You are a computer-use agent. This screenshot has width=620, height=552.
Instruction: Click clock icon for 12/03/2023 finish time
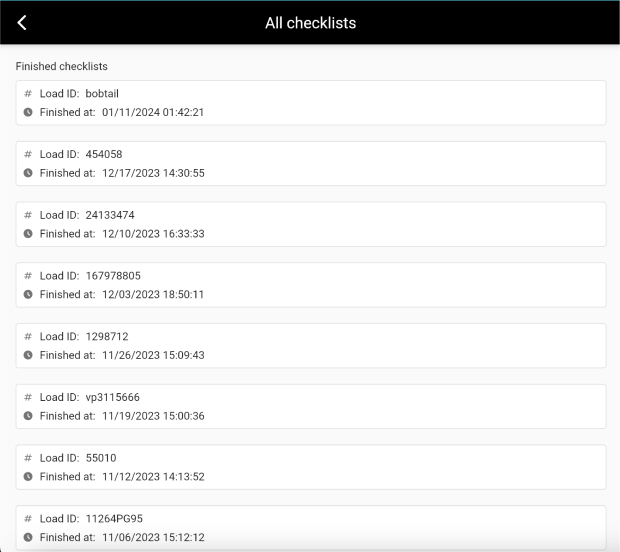coord(28,295)
